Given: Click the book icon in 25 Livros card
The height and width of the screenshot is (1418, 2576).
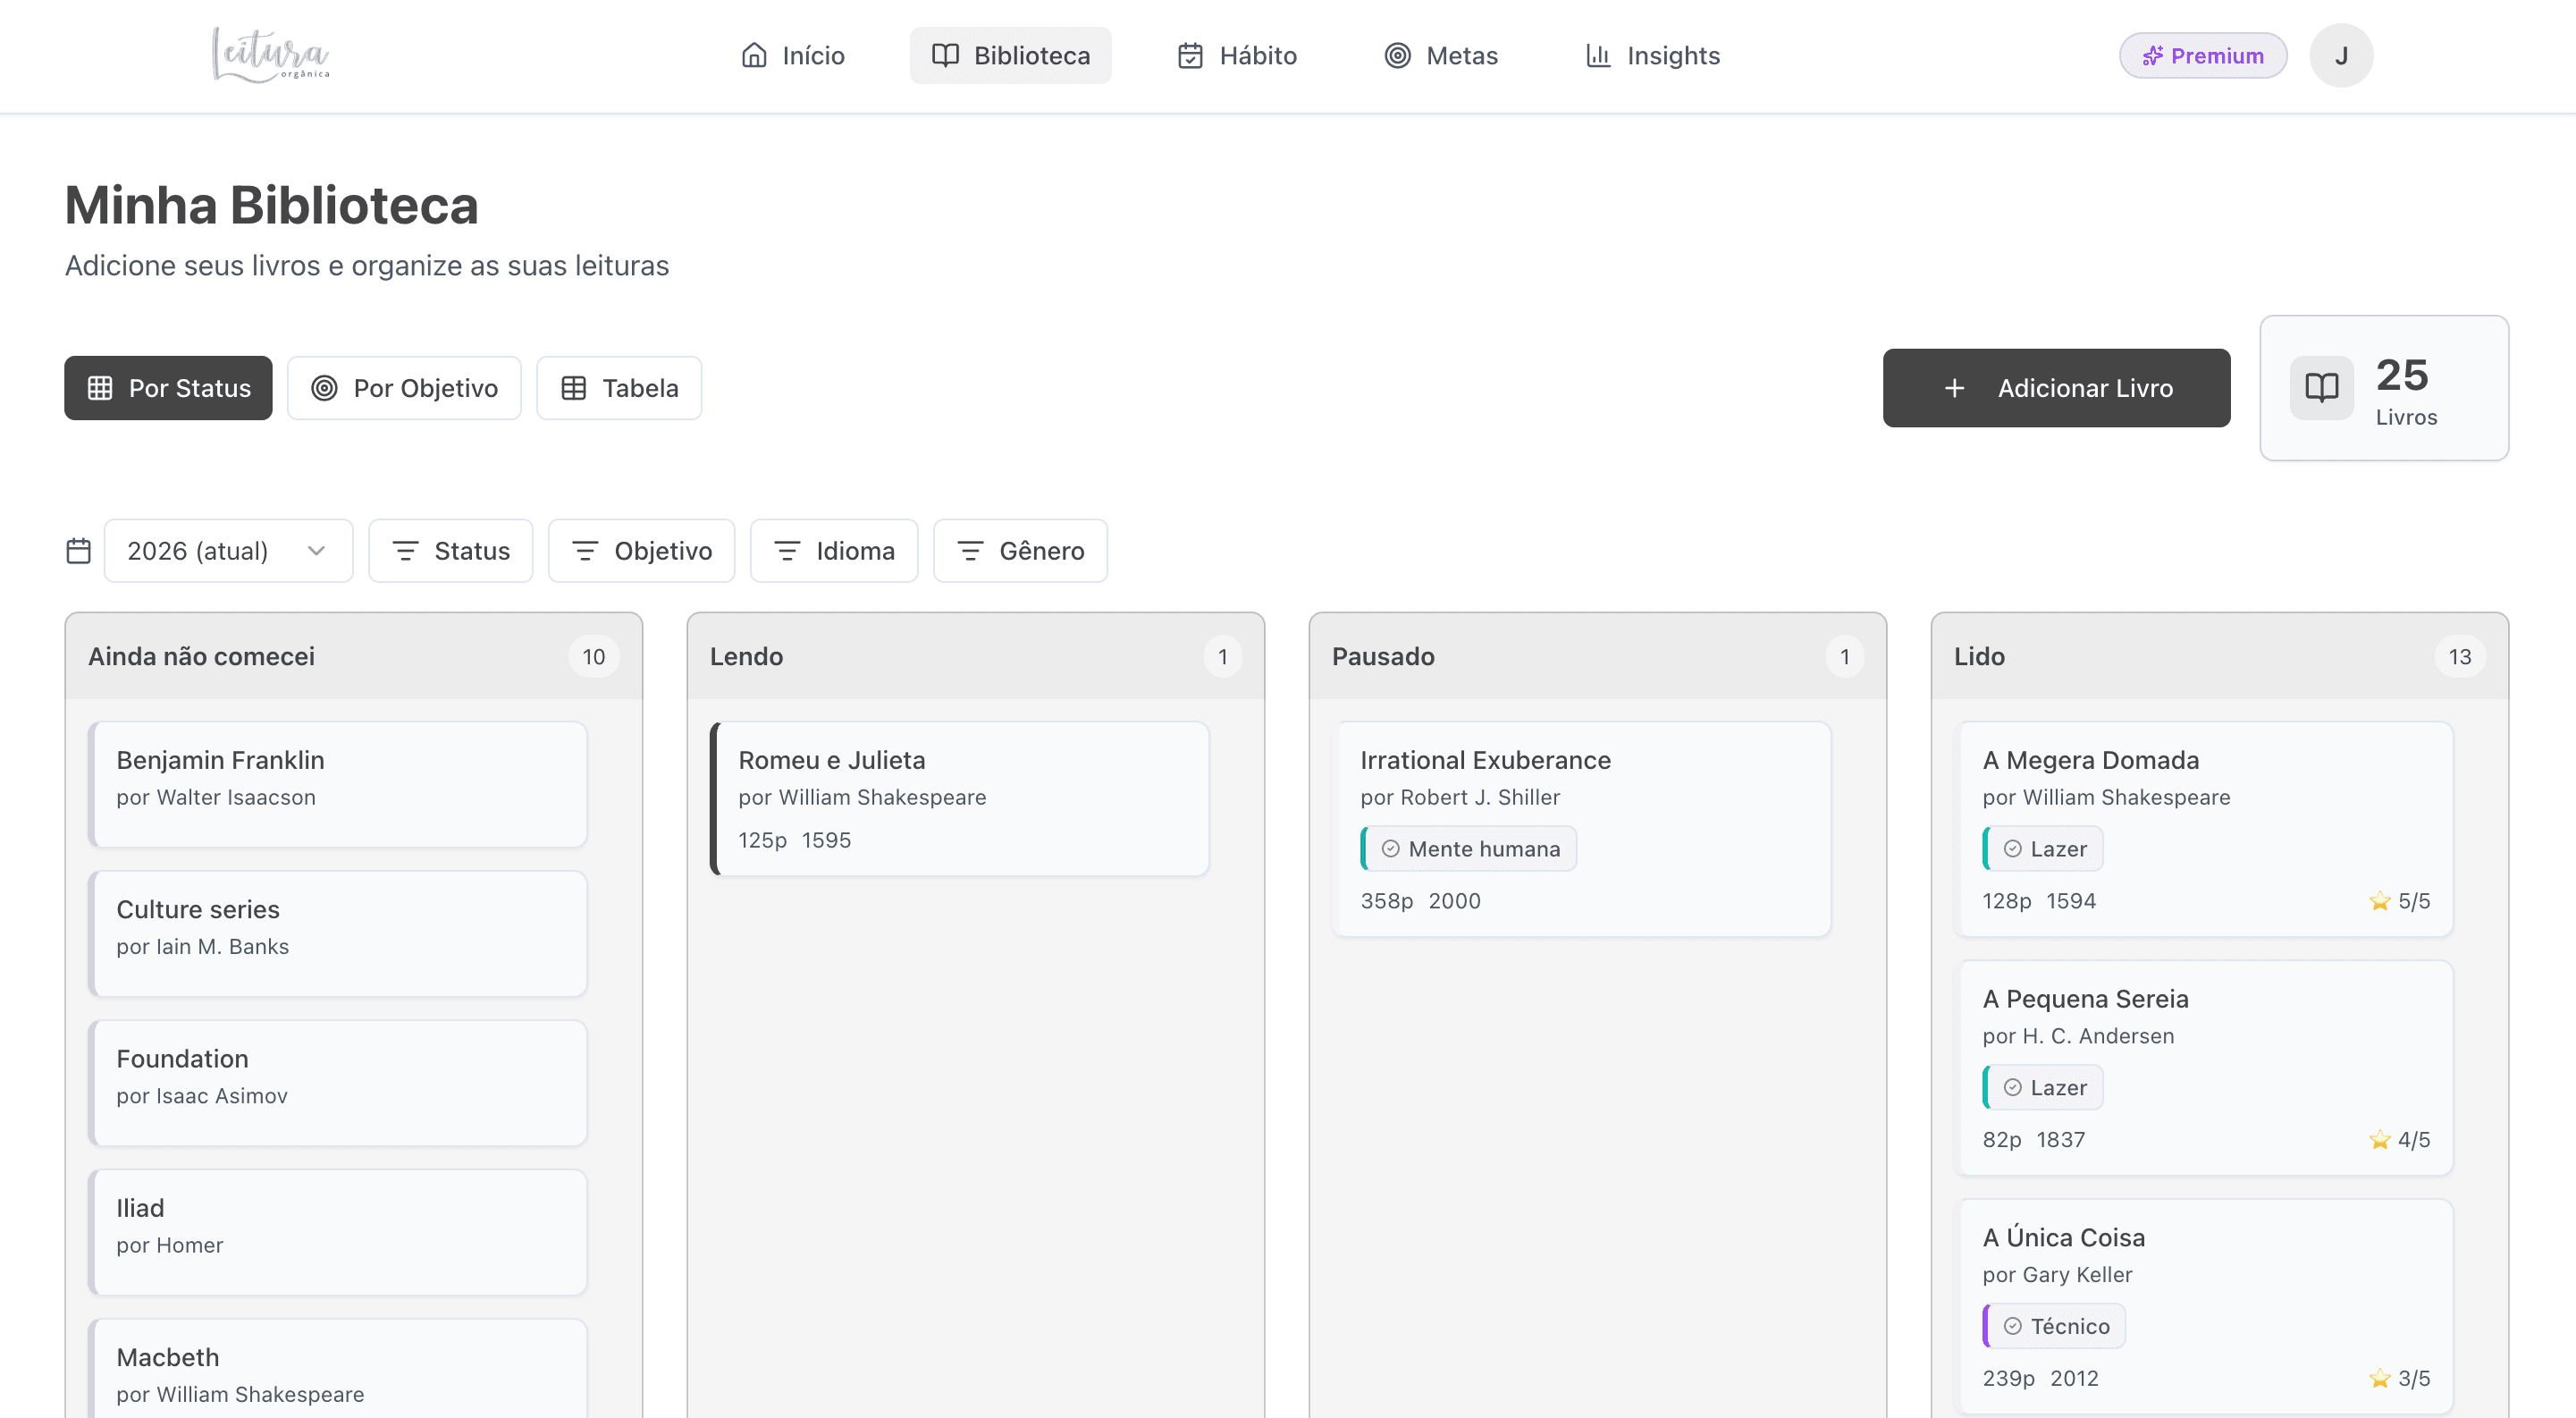Looking at the screenshot, I should 2321,388.
